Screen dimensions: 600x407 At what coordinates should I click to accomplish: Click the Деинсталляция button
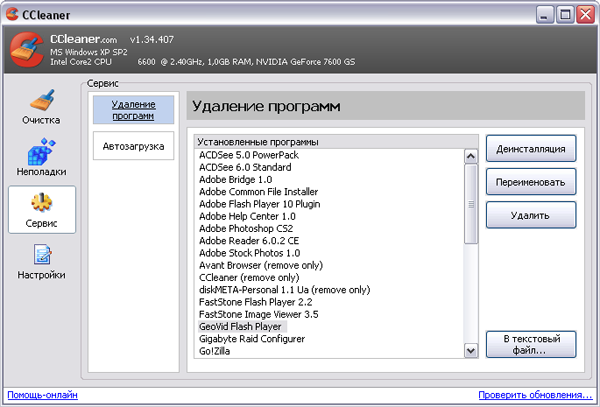[x=531, y=148]
